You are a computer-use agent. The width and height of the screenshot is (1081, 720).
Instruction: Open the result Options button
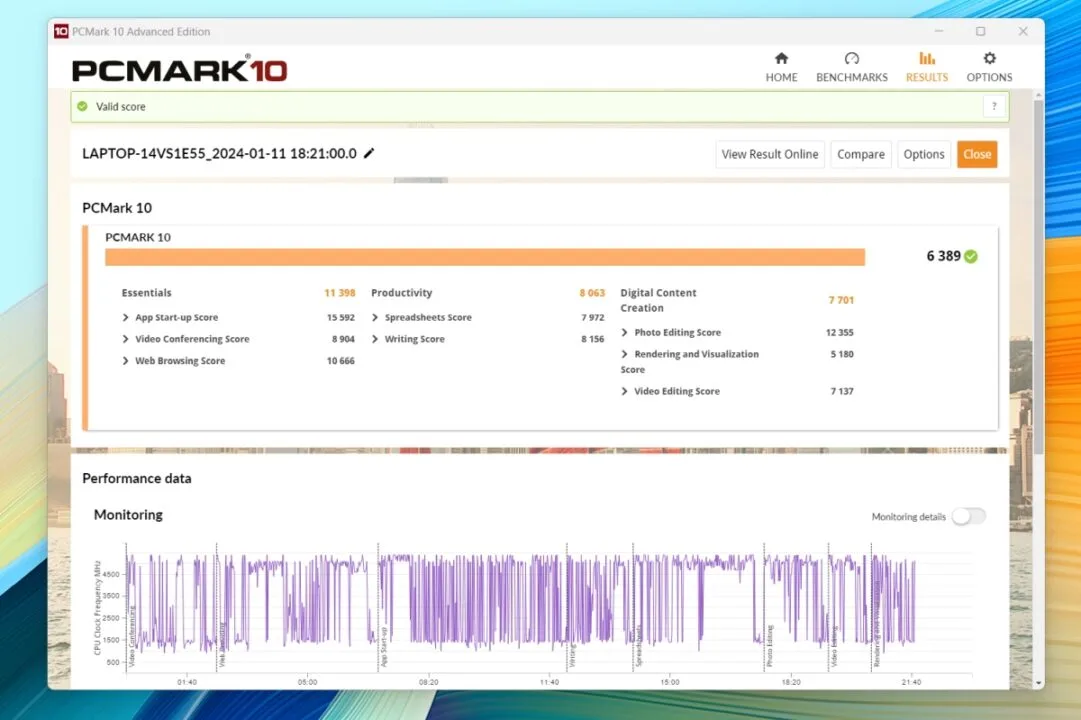(924, 154)
